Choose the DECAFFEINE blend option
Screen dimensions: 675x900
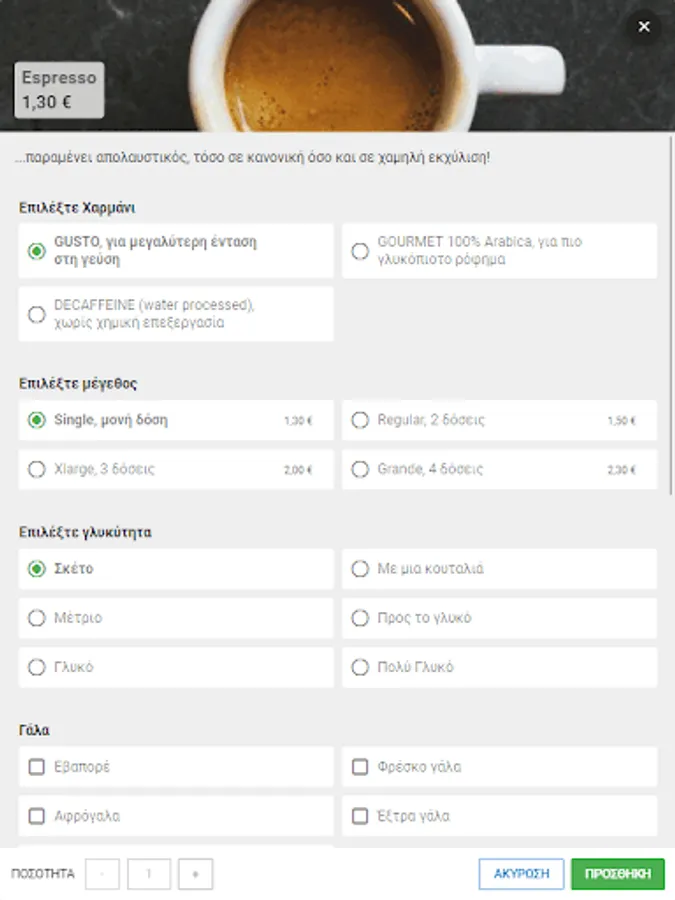pyautogui.click(x=37, y=314)
